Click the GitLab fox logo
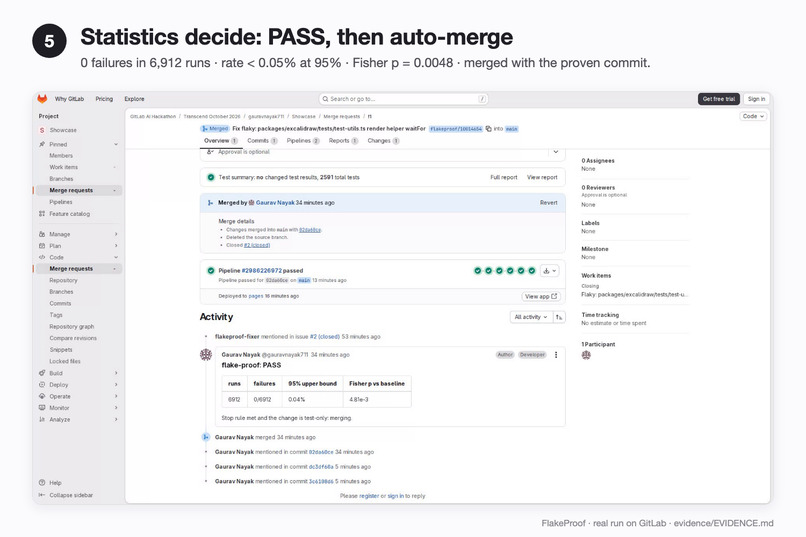The width and height of the screenshot is (806, 537). pyautogui.click(x=42, y=99)
